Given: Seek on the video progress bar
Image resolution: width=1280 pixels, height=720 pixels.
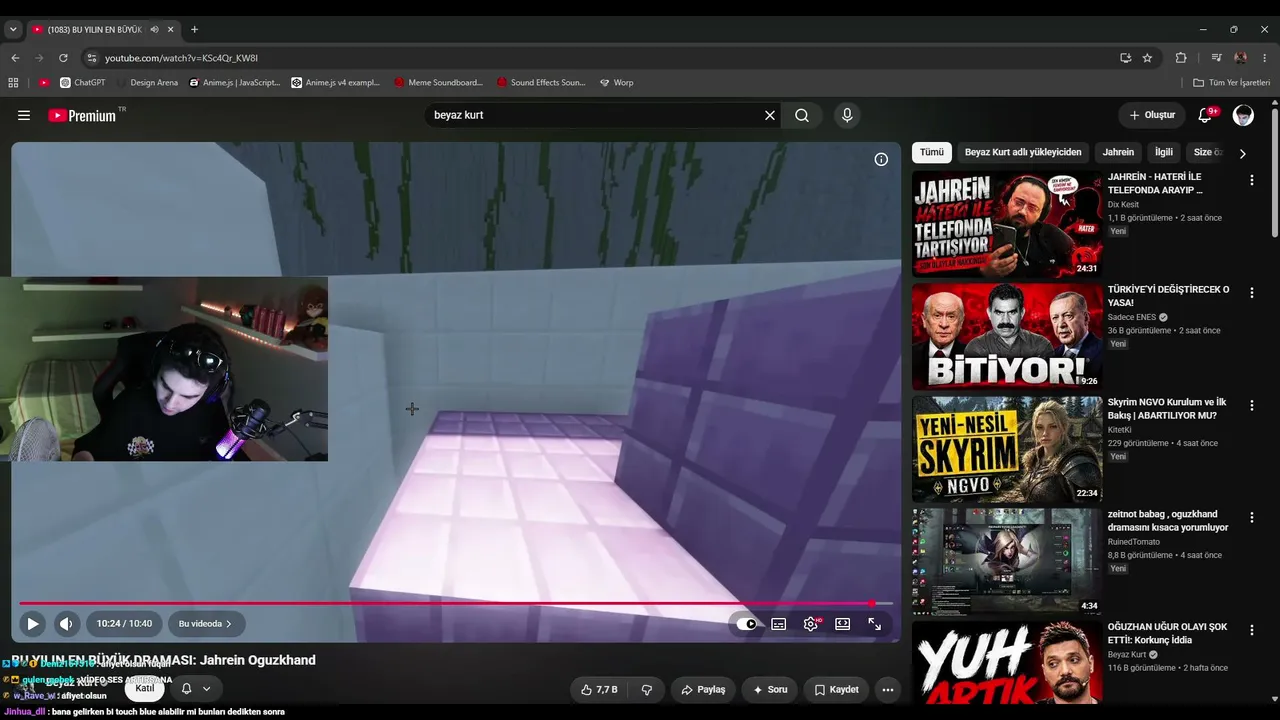Looking at the screenshot, I should coord(455,603).
